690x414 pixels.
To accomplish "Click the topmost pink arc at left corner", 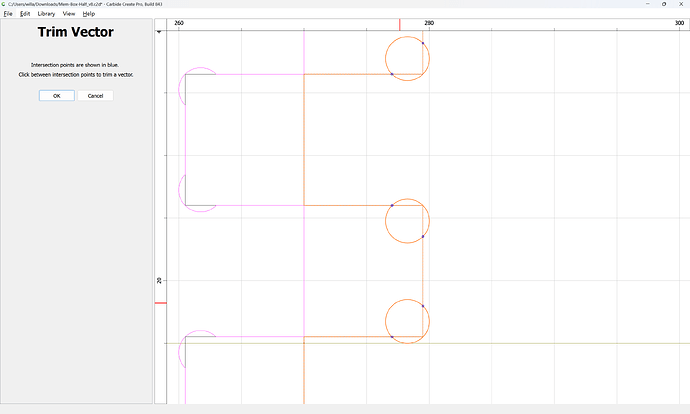I will (x=195, y=69).
